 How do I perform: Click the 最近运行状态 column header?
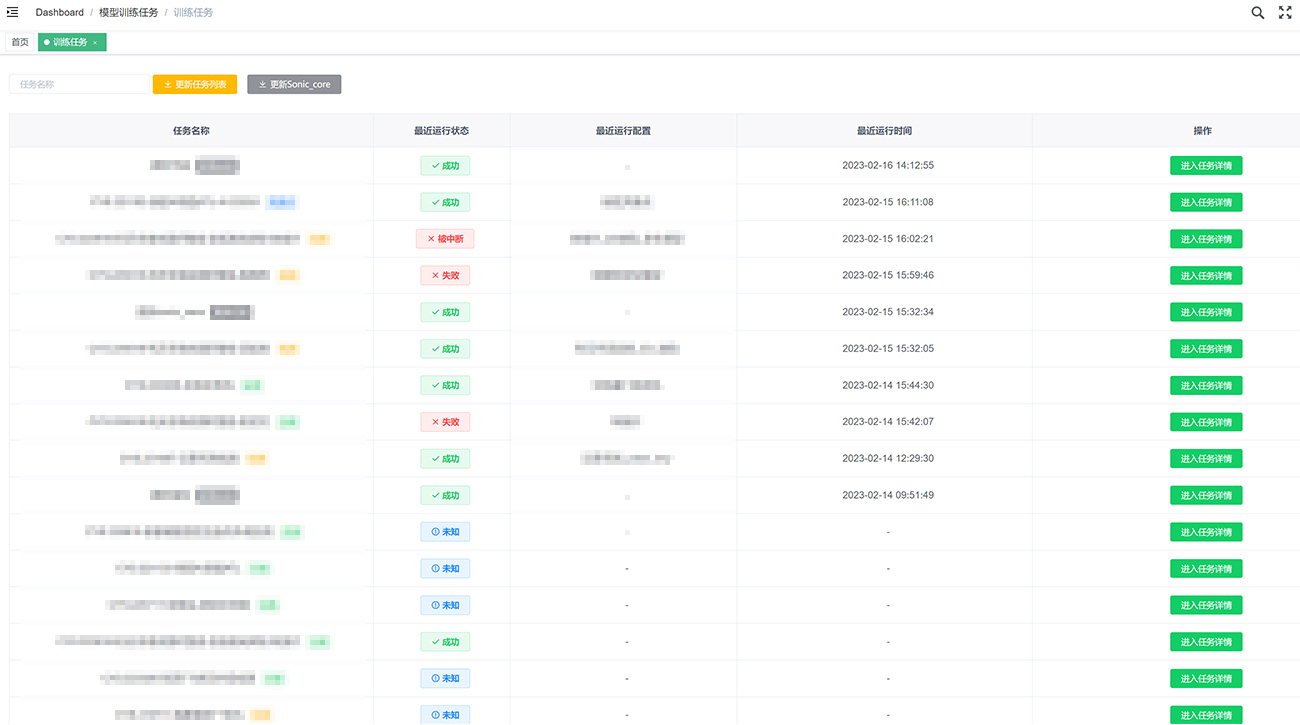(441, 131)
